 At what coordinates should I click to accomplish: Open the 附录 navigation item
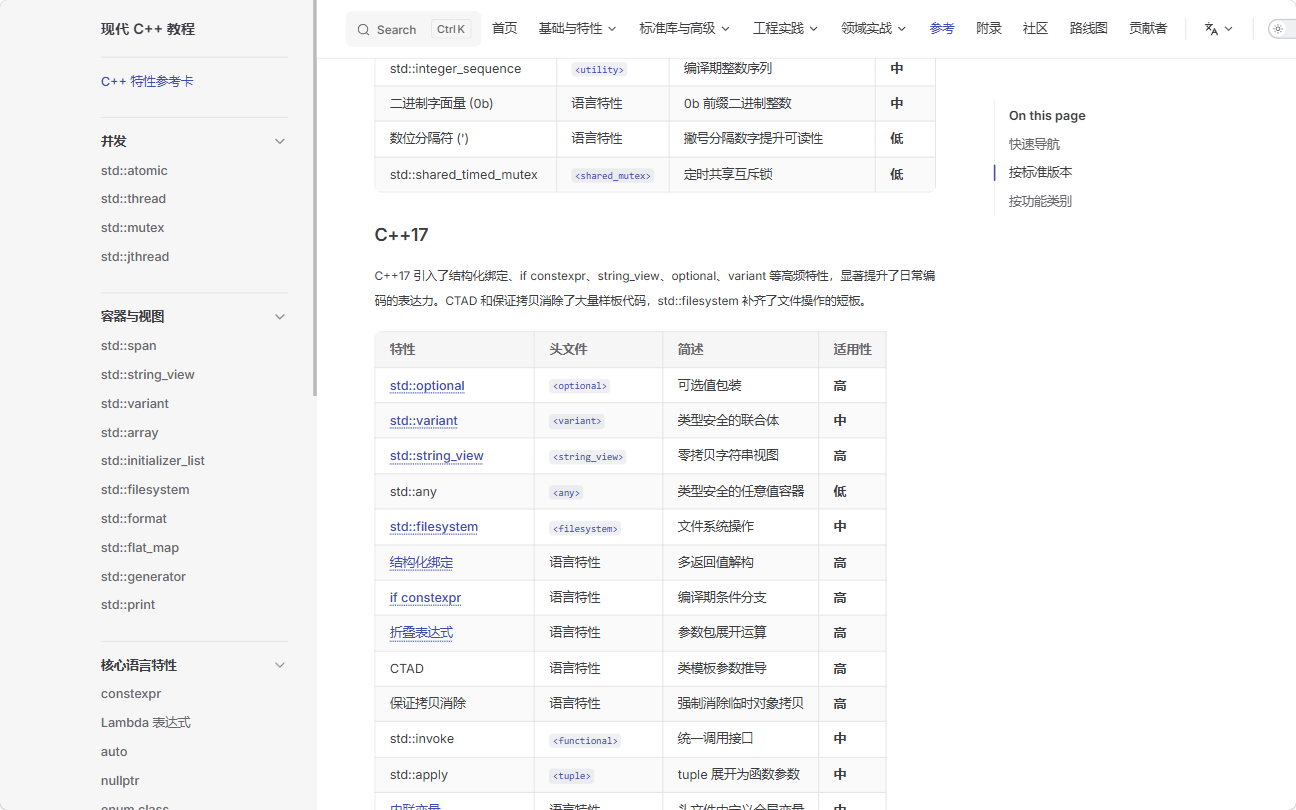[x=989, y=28]
